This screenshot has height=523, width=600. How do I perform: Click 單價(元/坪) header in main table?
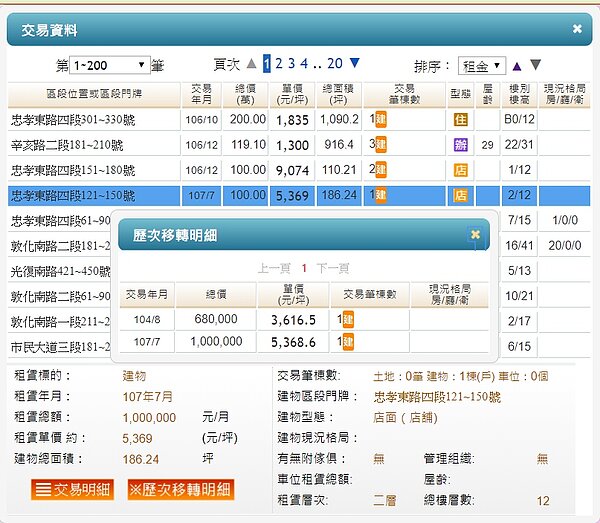tap(292, 94)
